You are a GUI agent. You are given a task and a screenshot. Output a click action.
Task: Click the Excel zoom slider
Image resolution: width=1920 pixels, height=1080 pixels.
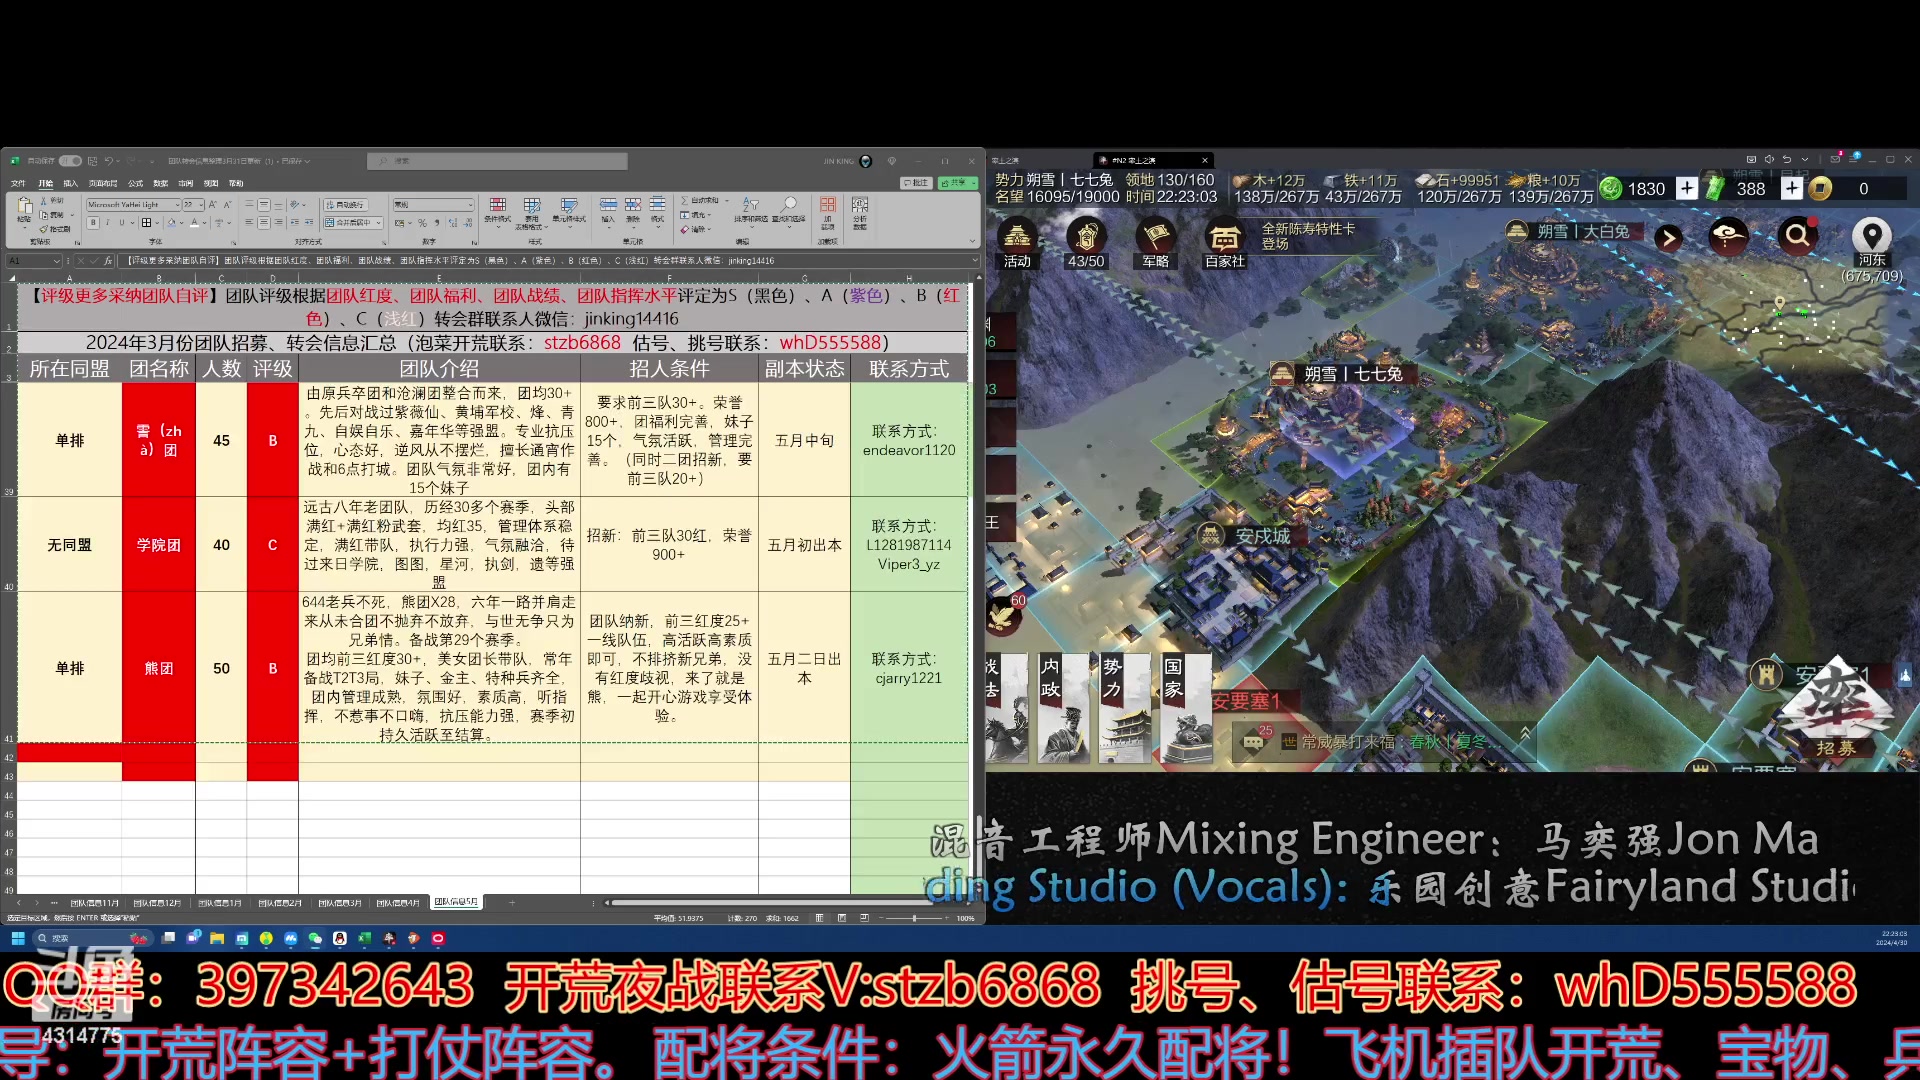click(x=913, y=918)
